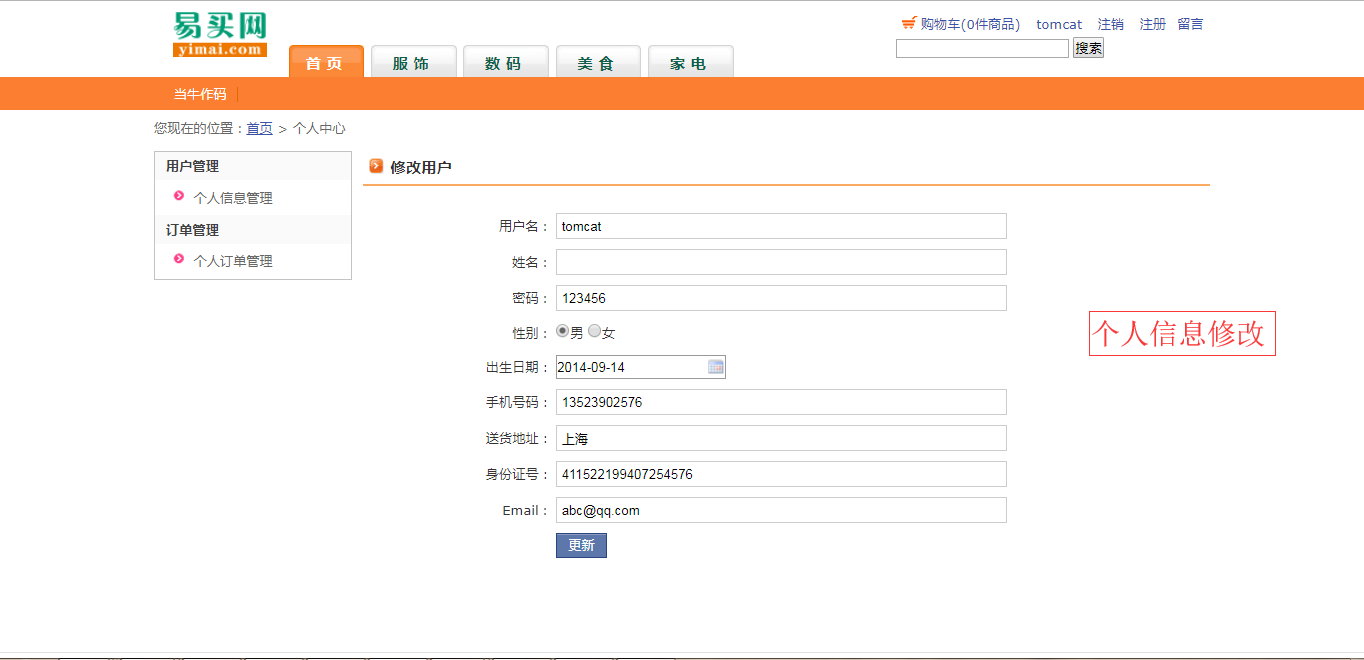Click the shopping cart icon
Image resolution: width=1364 pixels, height=660 pixels.
coord(908,23)
